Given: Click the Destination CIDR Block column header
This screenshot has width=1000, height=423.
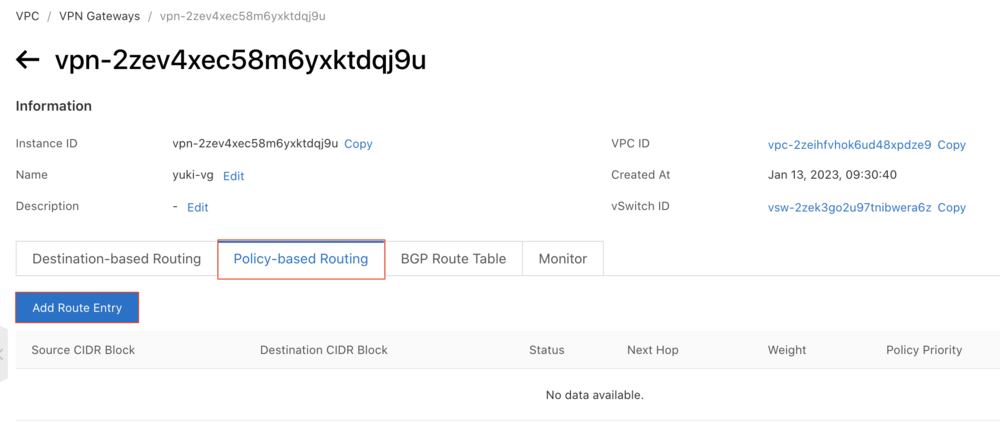Looking at the screenshot, I should (x=323, y=350).
